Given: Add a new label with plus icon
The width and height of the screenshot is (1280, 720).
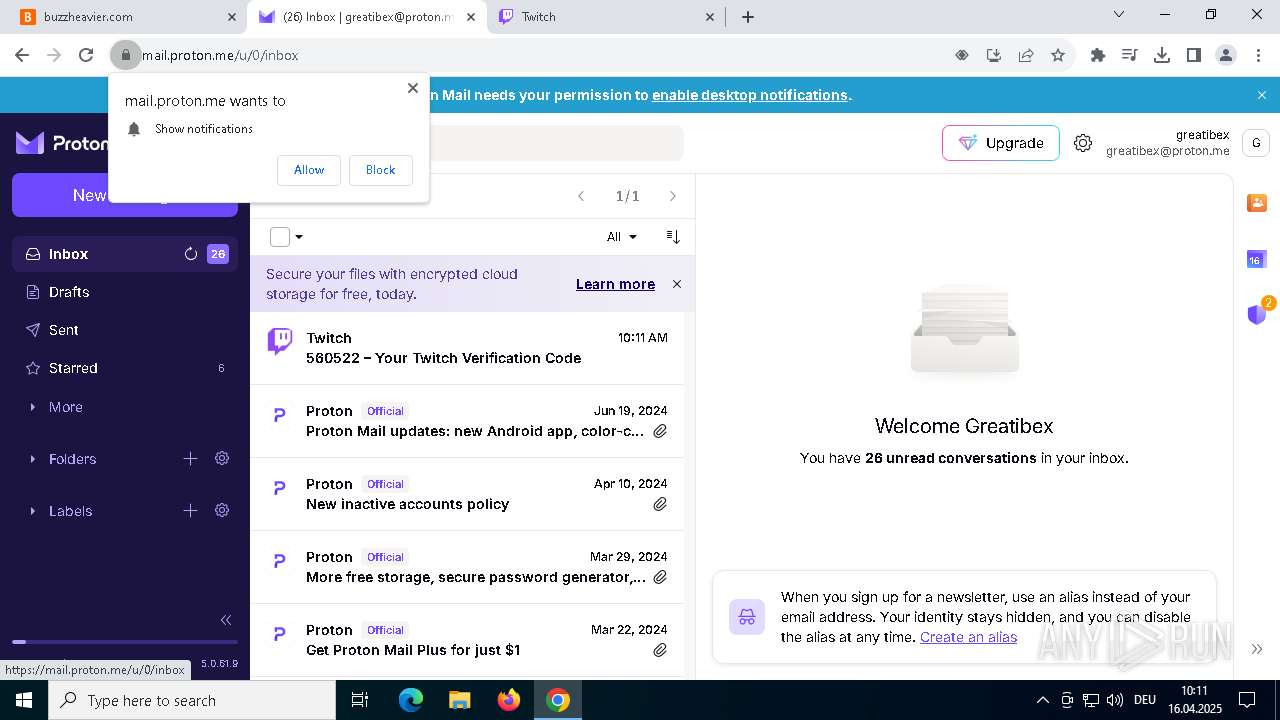Looking at the screenshot, I should (x=190, y=510).
